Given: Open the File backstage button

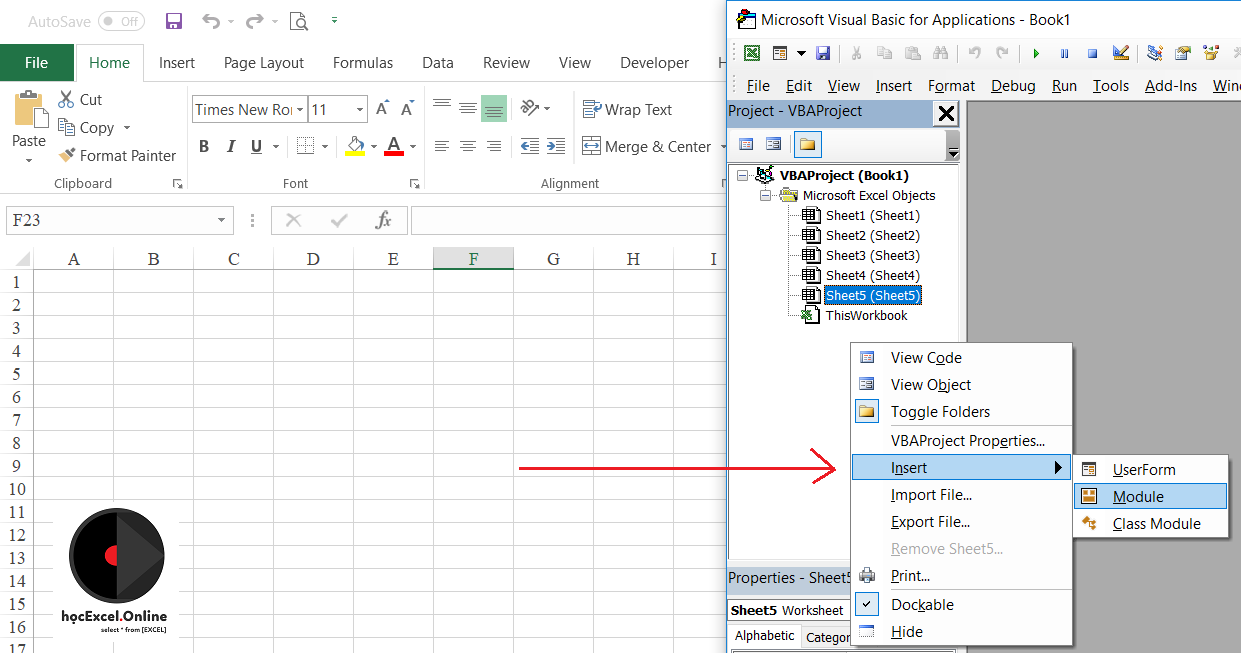Looking at the screenshot, I should (36, 62).
